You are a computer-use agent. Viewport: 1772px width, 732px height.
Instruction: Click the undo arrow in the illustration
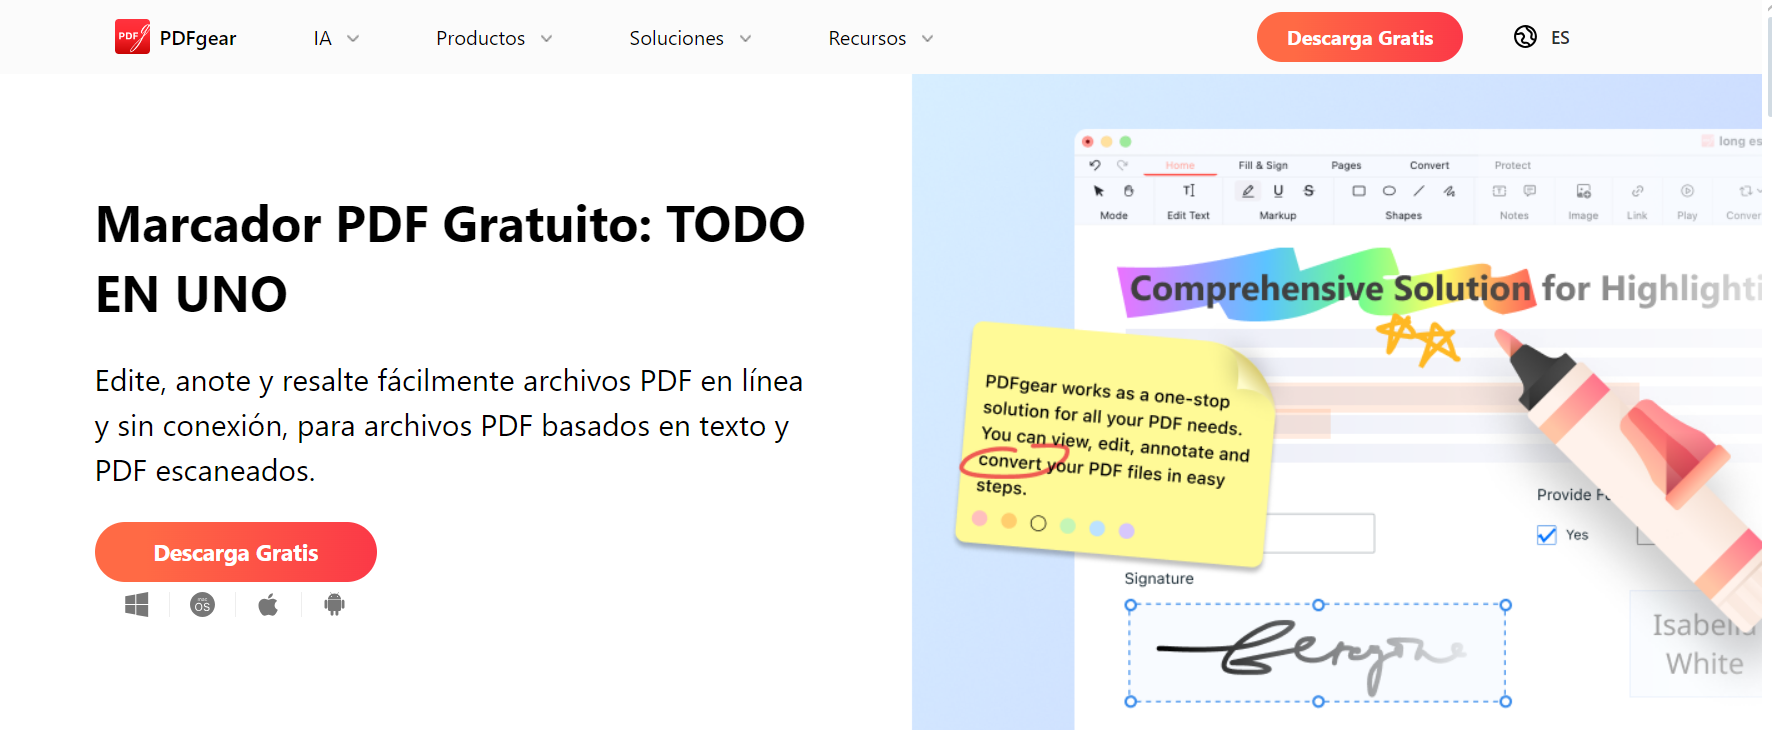(1095, 165)
